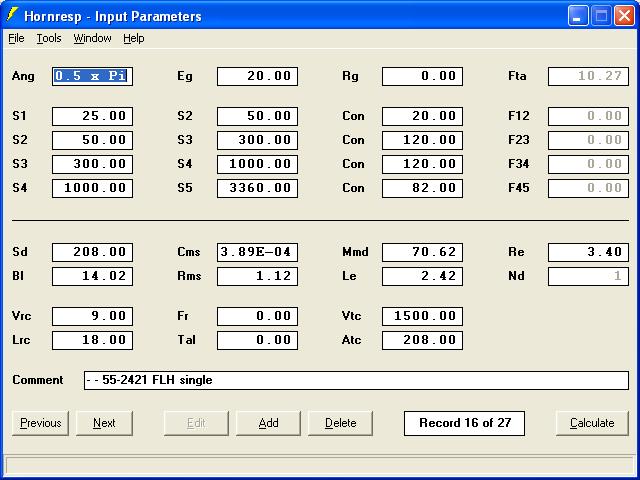This screenshot has height=480, width=640.
Task: Click the F45 field
Action: tap(588, 188)
